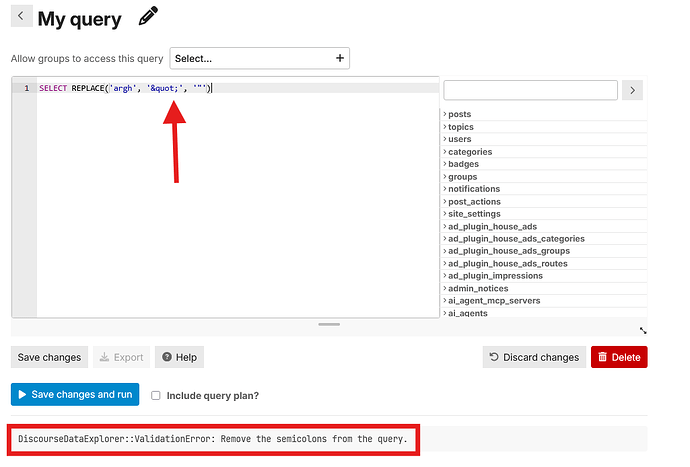Viewport: 690px width, 467px height.
Task: Click the schema search input field
Action: click(x=530, y=90)
